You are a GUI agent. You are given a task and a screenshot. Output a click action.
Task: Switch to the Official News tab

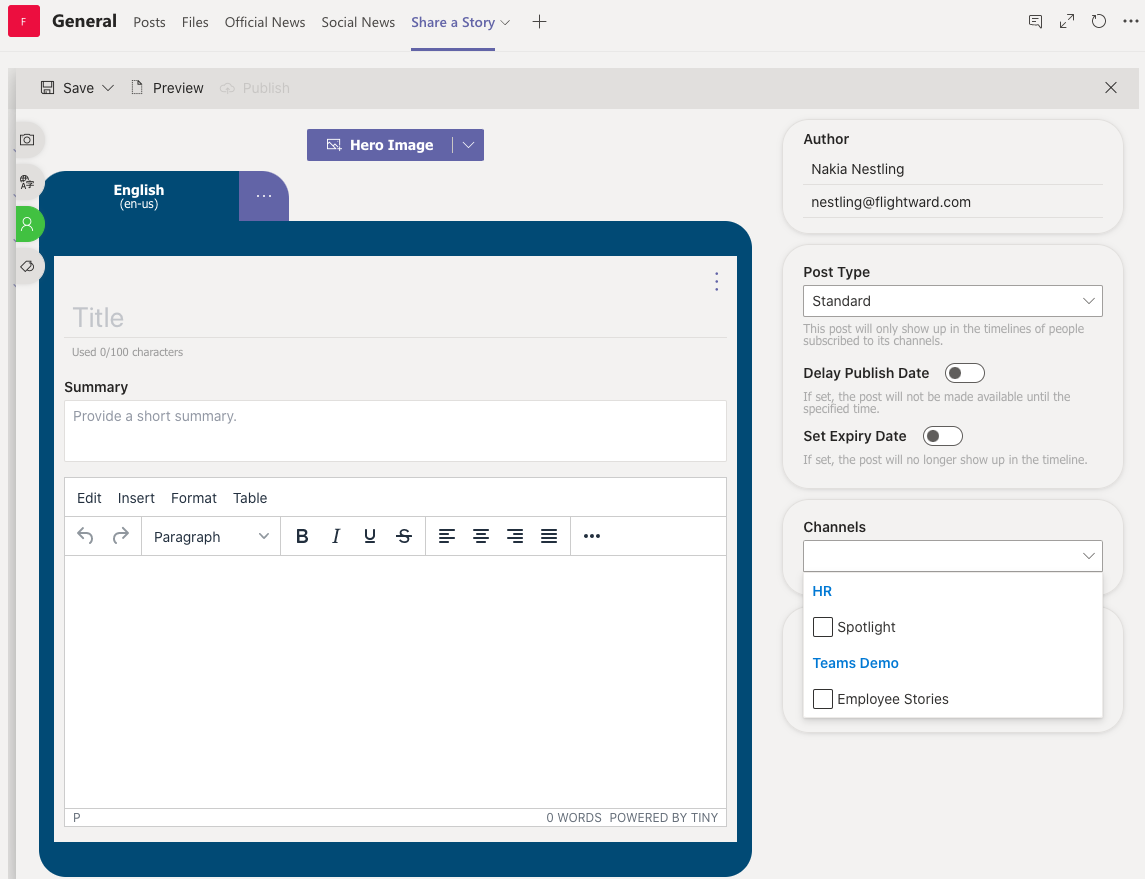[265, 22]
